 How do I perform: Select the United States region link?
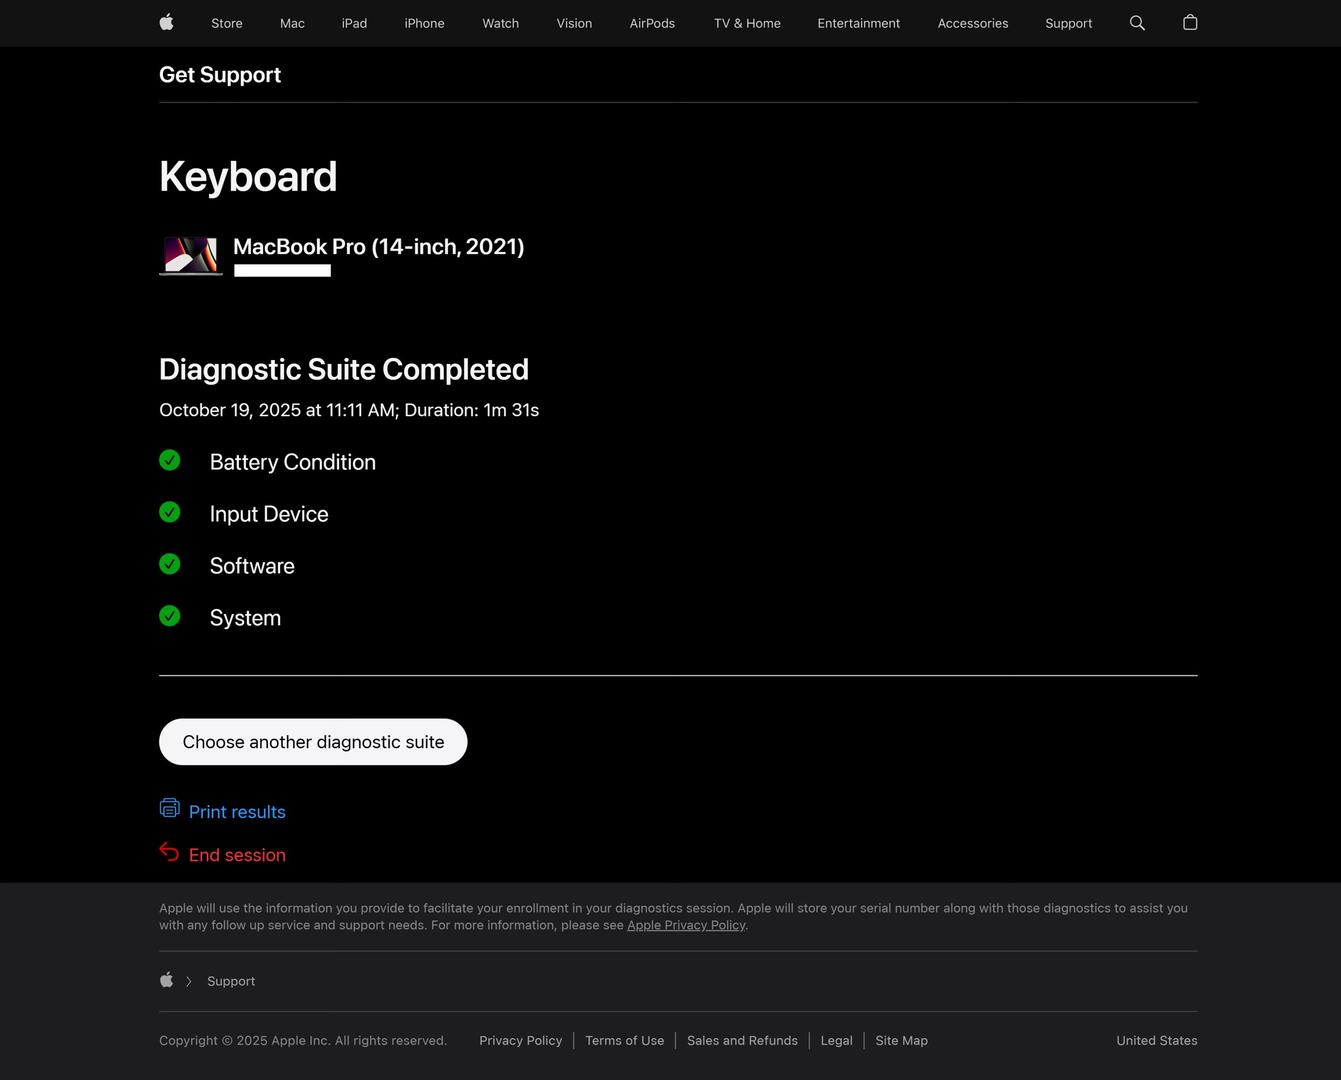coord(1156,1040)
